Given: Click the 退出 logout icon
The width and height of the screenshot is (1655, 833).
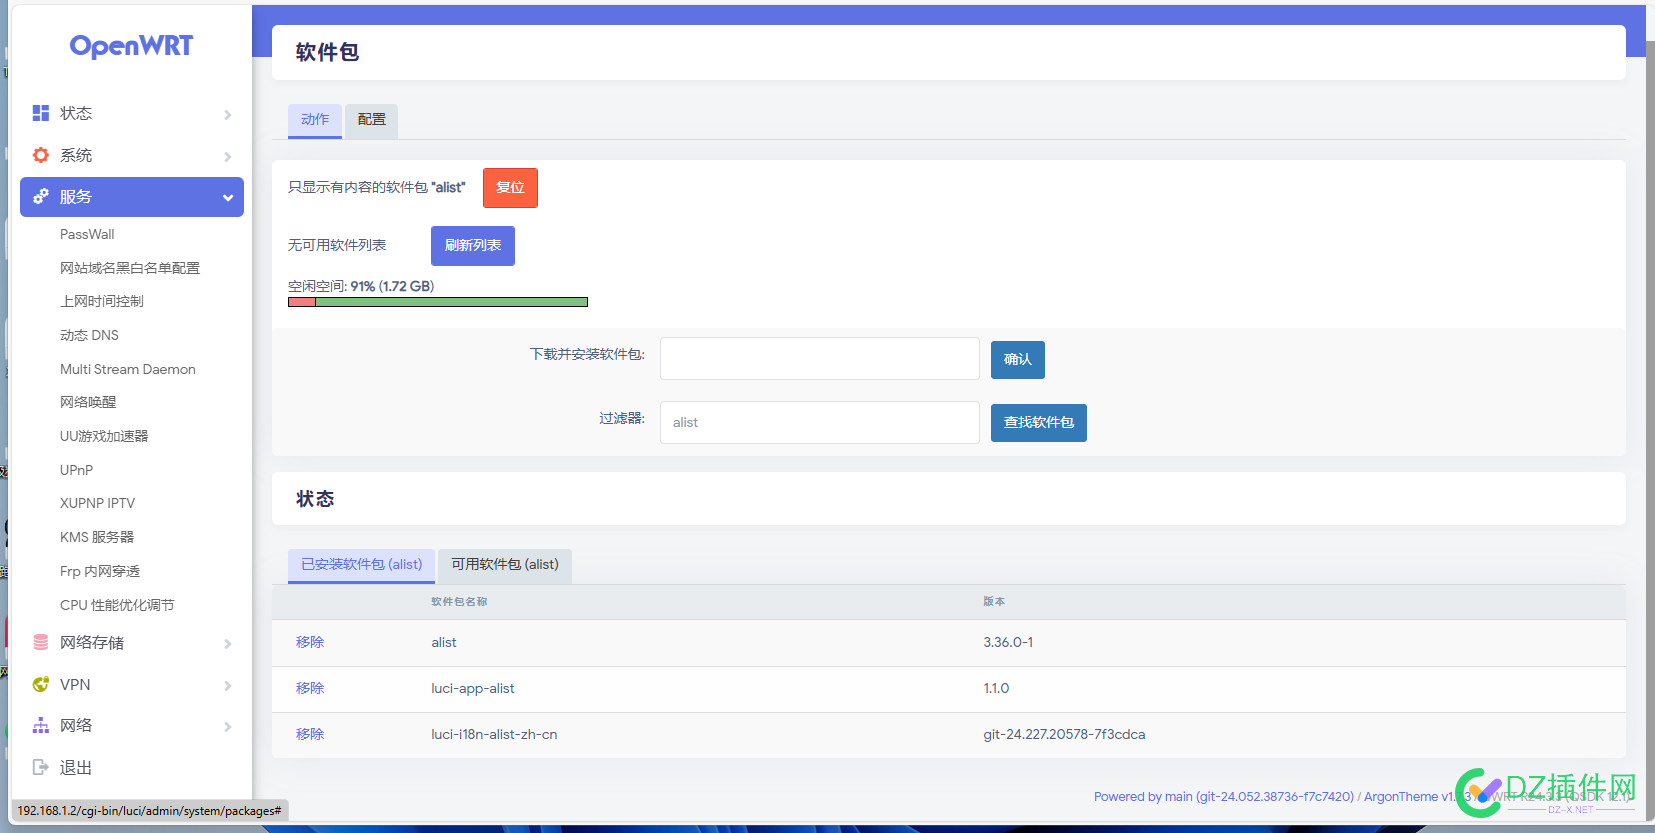Looking at the screenshot, I should [x=41, y=767].
